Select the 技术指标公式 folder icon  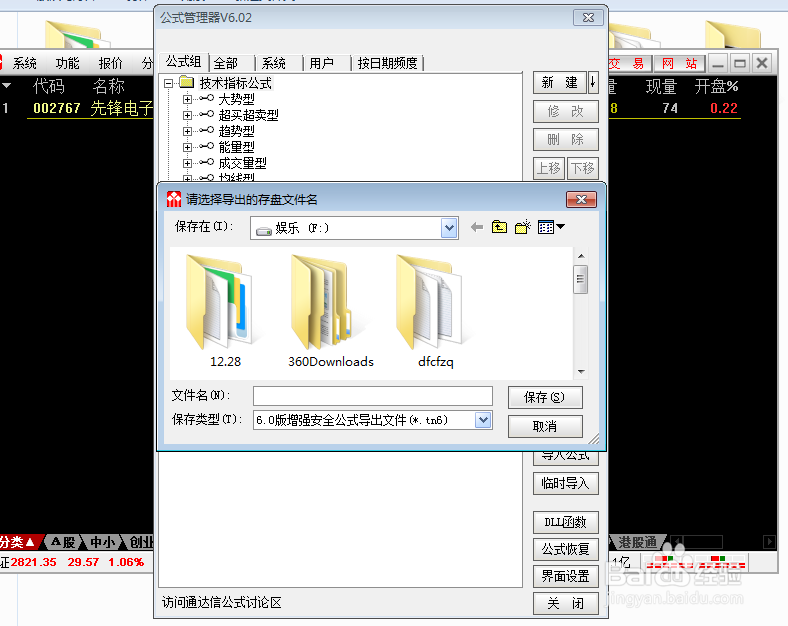tap(186, 82)
